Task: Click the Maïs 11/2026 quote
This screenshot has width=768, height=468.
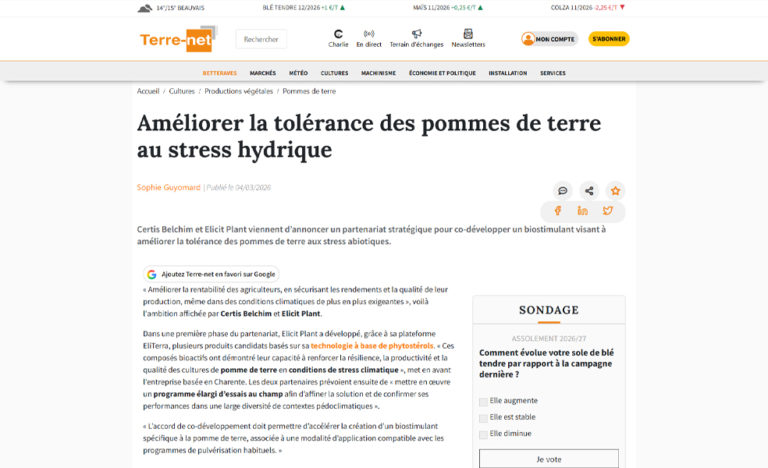Action: pyautogui.click(x=448, y=8)
